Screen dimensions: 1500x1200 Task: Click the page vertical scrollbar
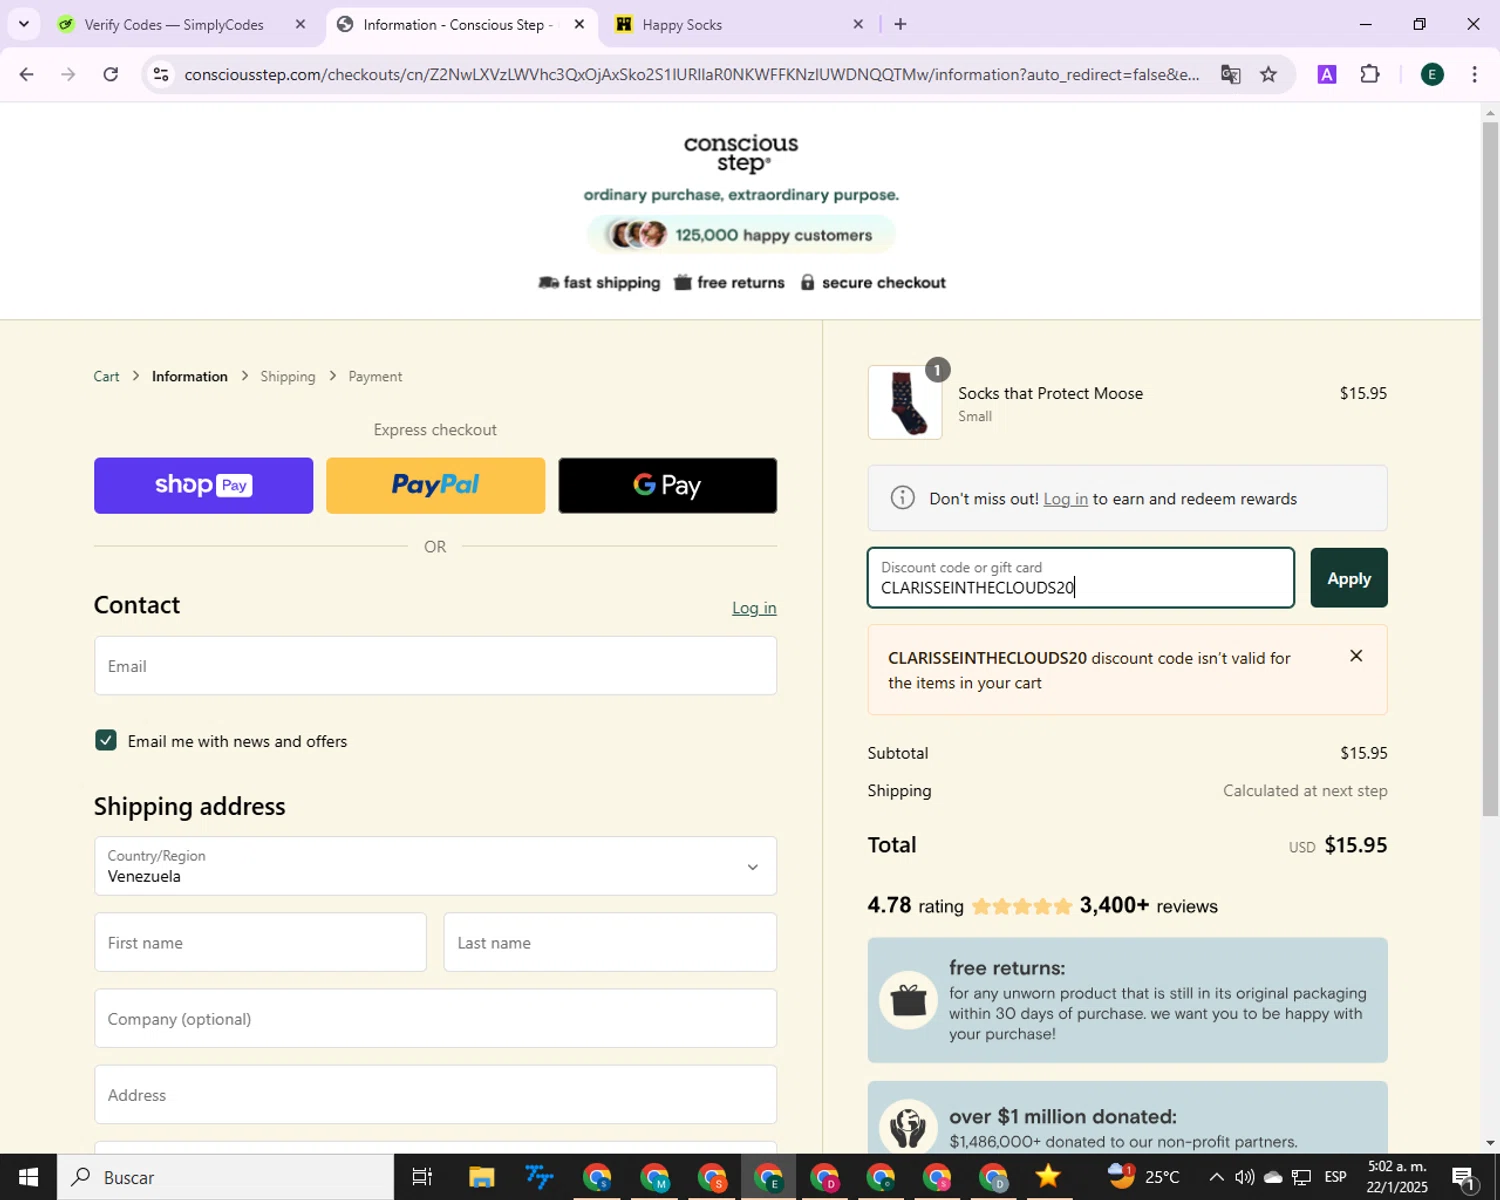[1490, 469]
